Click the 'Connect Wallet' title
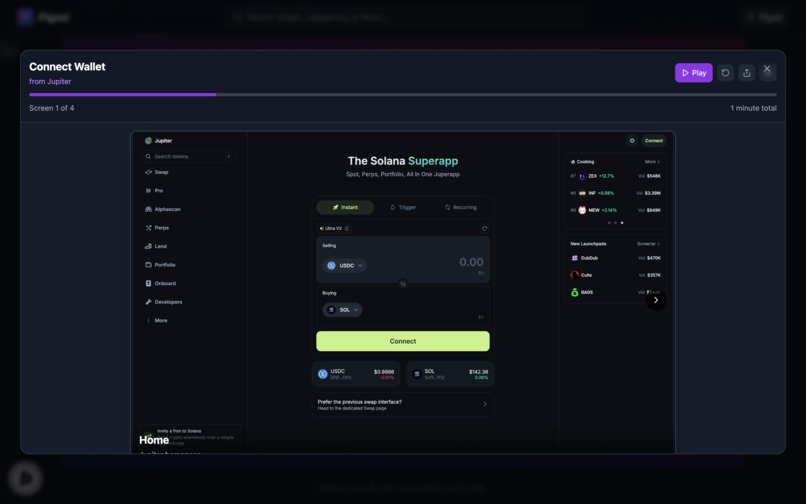Screen dimensions: 806x504 pyautogui.click(x=67, y=67)
